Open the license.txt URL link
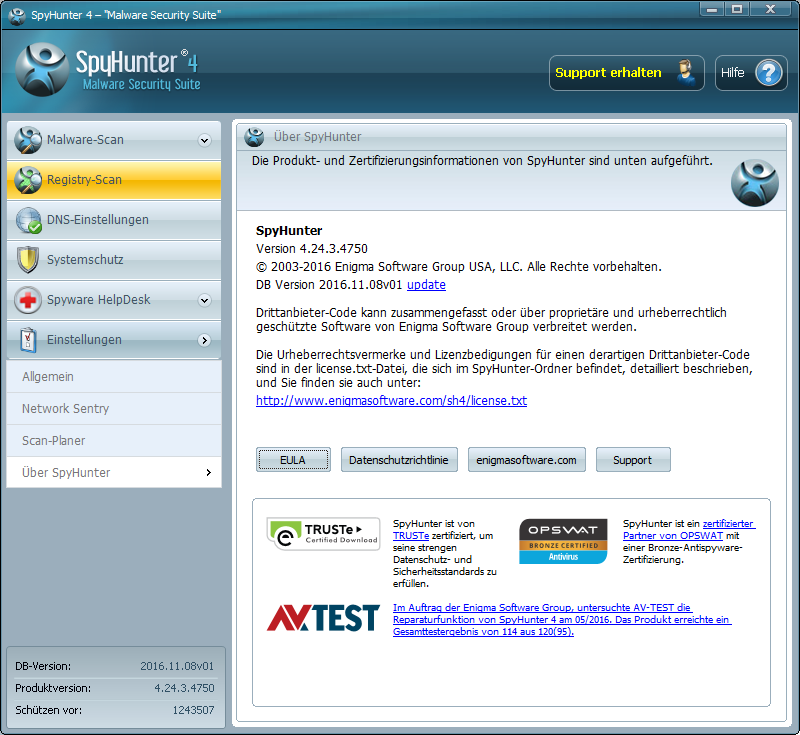The height and width of the screenshot is (735, 800). tap(391, 400)
